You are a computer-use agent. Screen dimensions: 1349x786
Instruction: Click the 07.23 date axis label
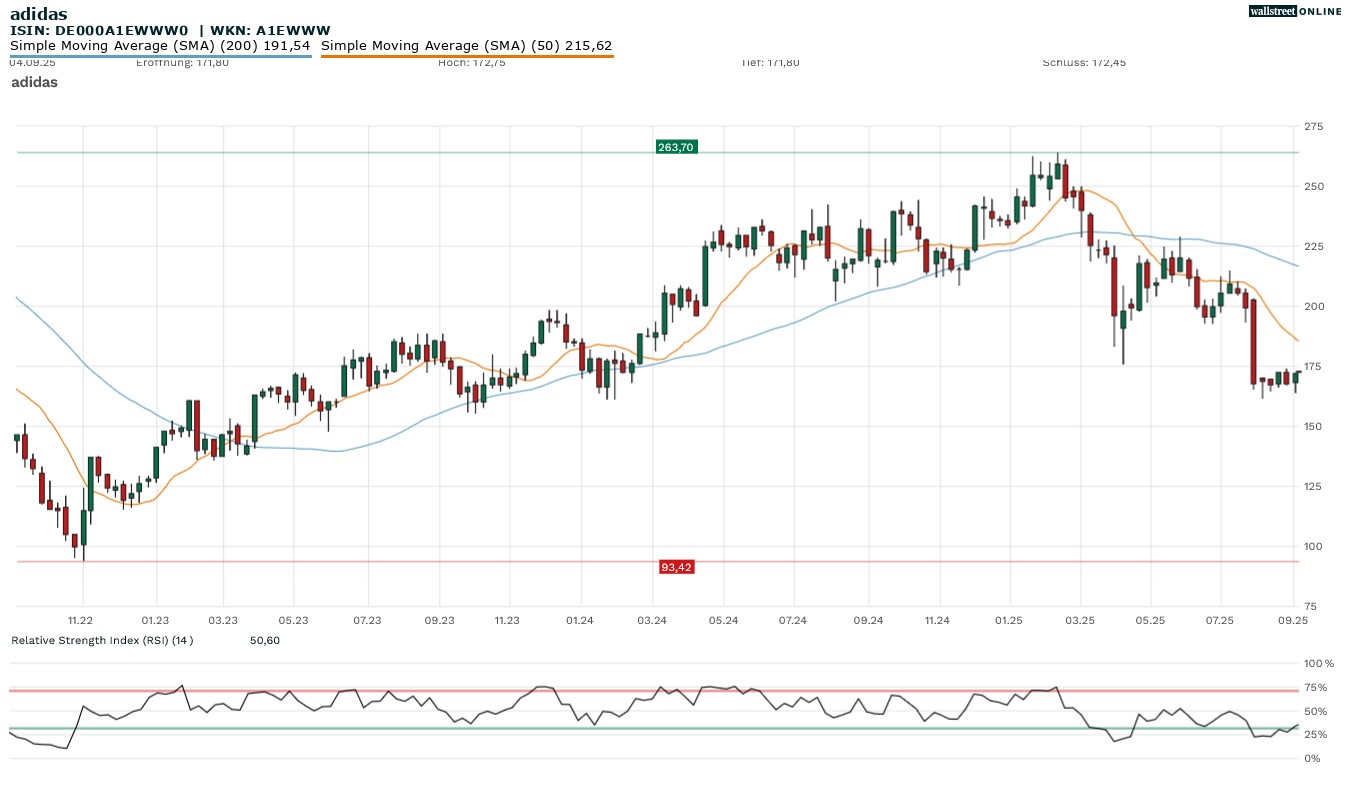tap(367, 621)
